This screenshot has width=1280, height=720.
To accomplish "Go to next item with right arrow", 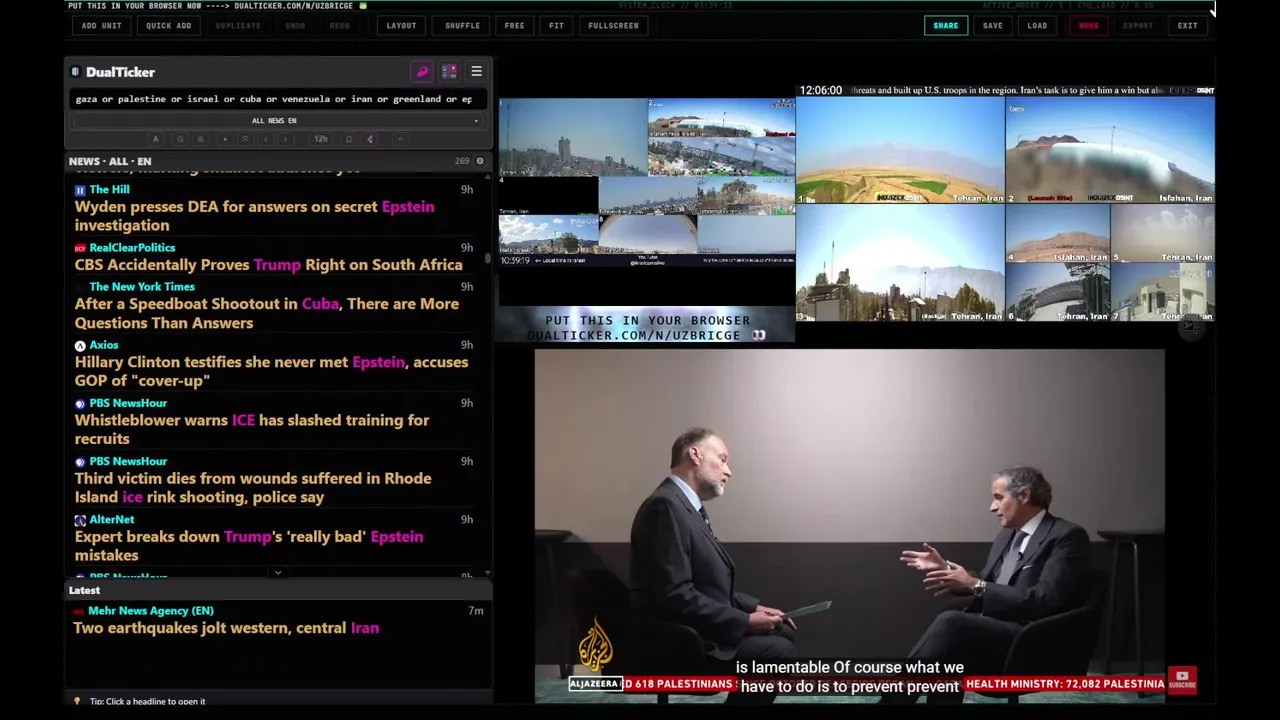I will pos(285,139).
